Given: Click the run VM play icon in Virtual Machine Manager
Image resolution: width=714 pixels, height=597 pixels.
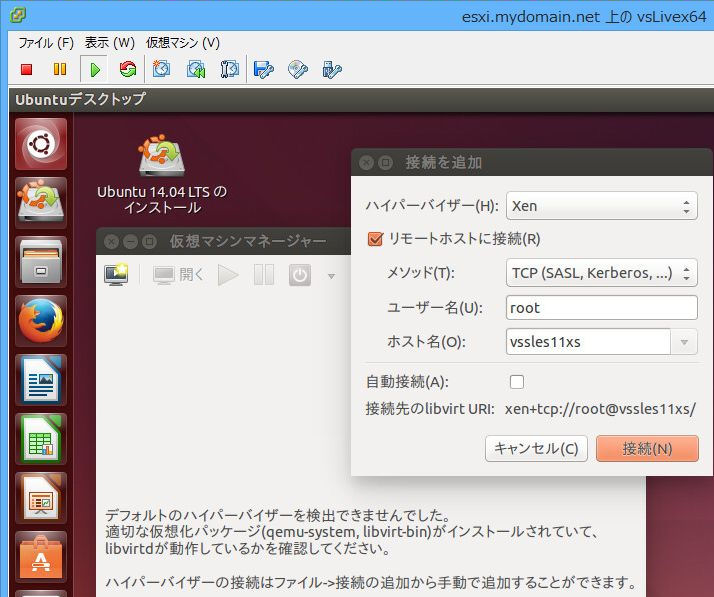Looking at the screenshot, I should tap(228, 275).
